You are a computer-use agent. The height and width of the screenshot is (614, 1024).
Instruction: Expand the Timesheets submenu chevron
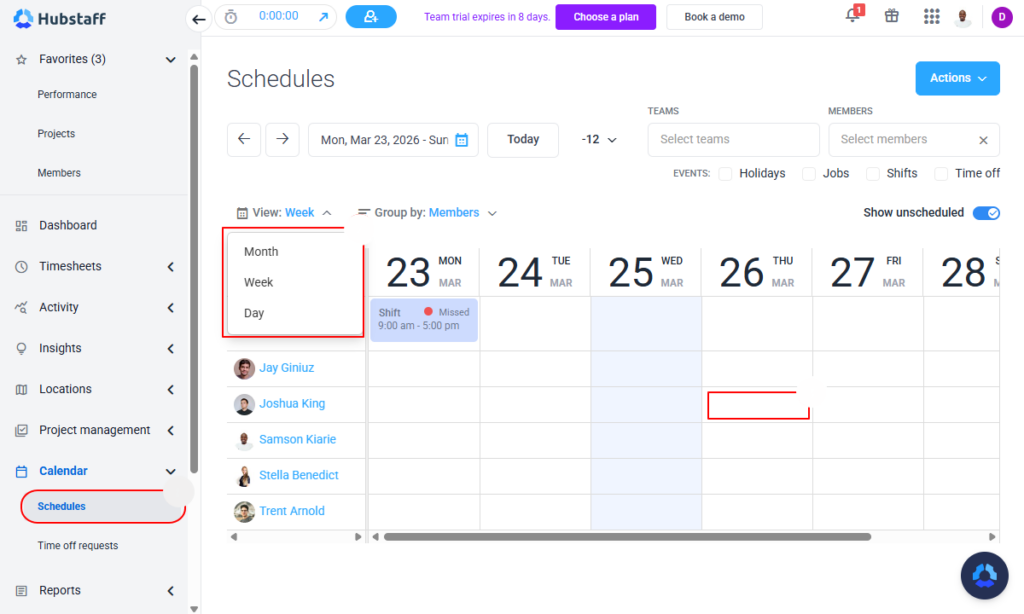(x=170, y=267)
